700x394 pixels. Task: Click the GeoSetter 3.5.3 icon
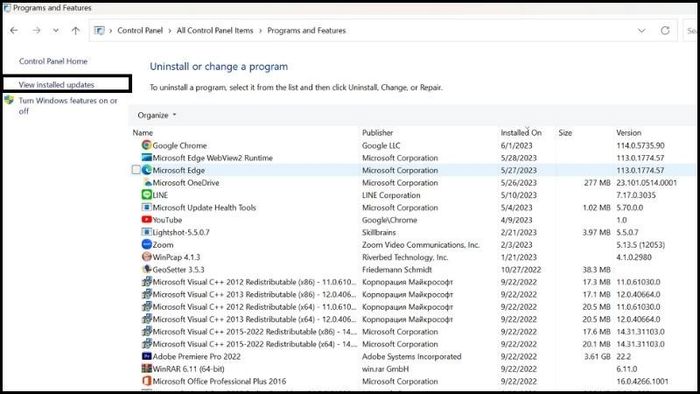146,270
